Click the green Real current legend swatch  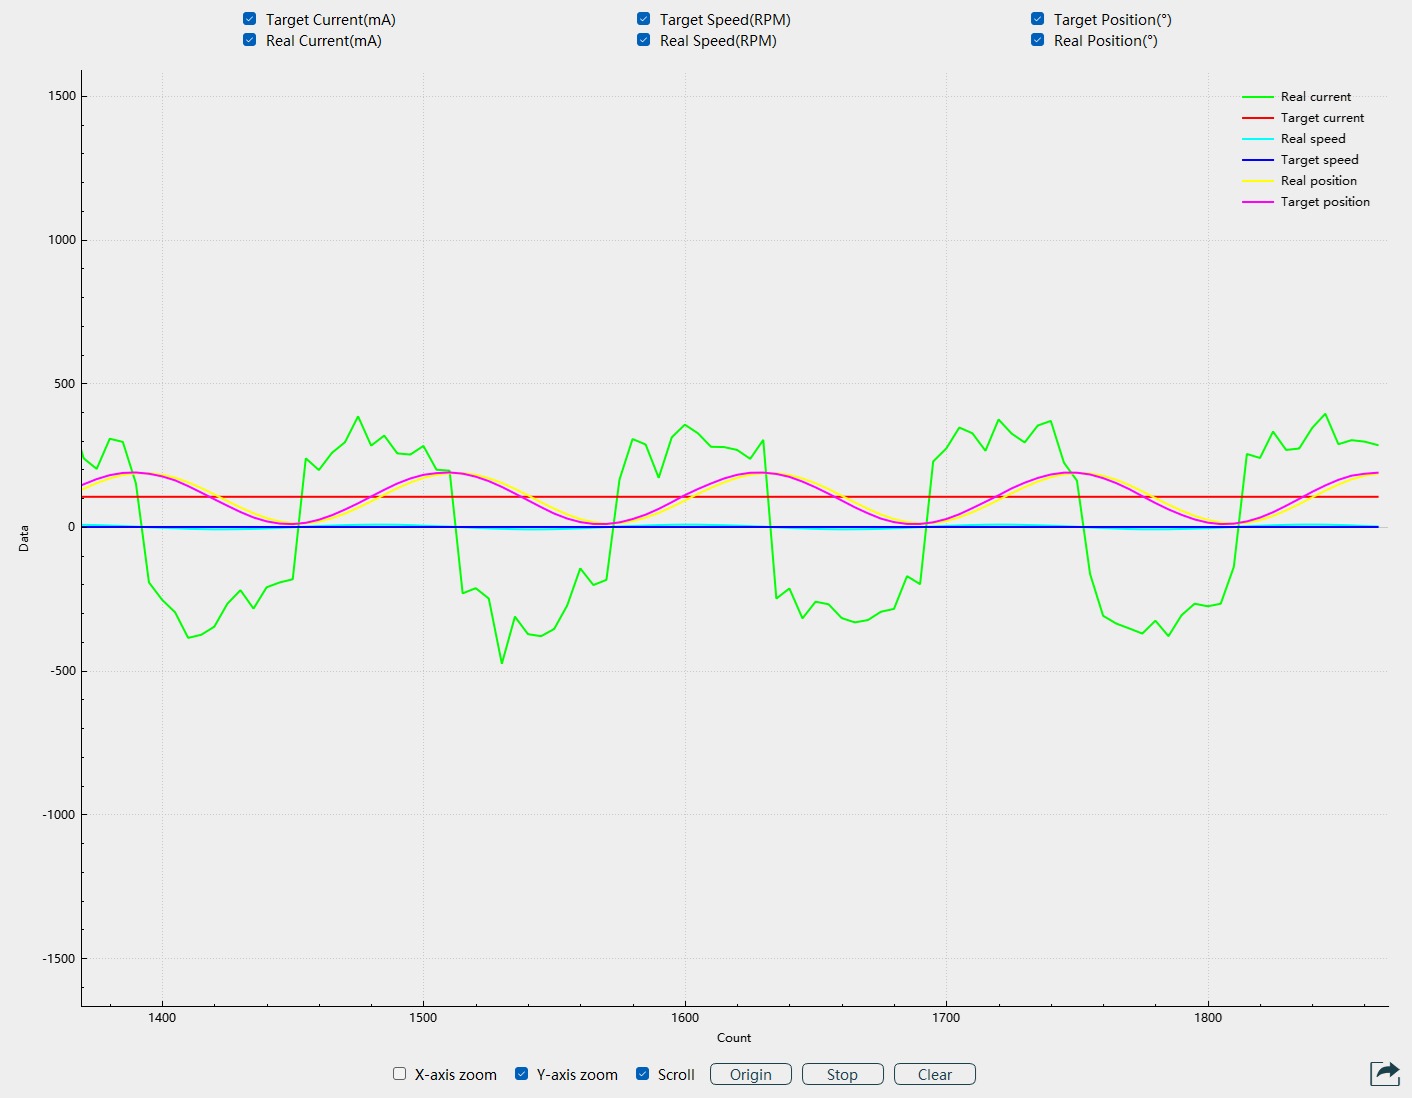pyautogui.click(x=1258, y=97)
